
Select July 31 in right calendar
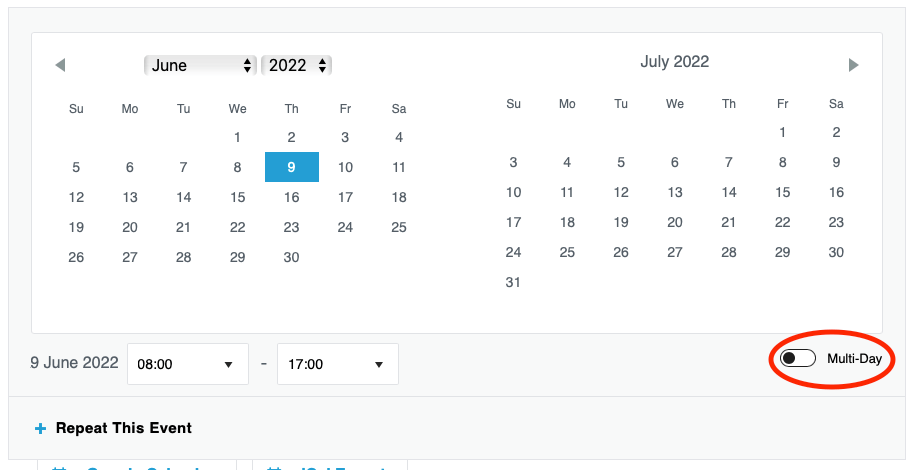click(513, 283)
